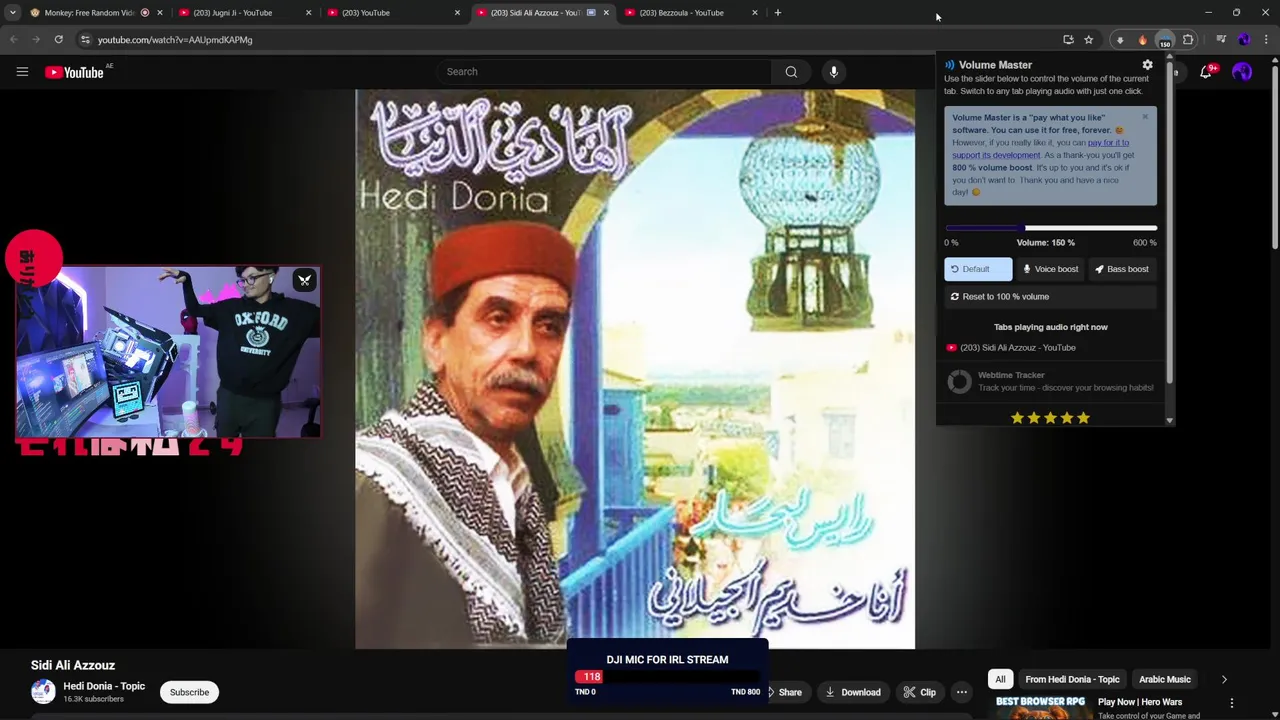
Task: Select the Arabic Music chip
Action: [x=1165, y=680]
